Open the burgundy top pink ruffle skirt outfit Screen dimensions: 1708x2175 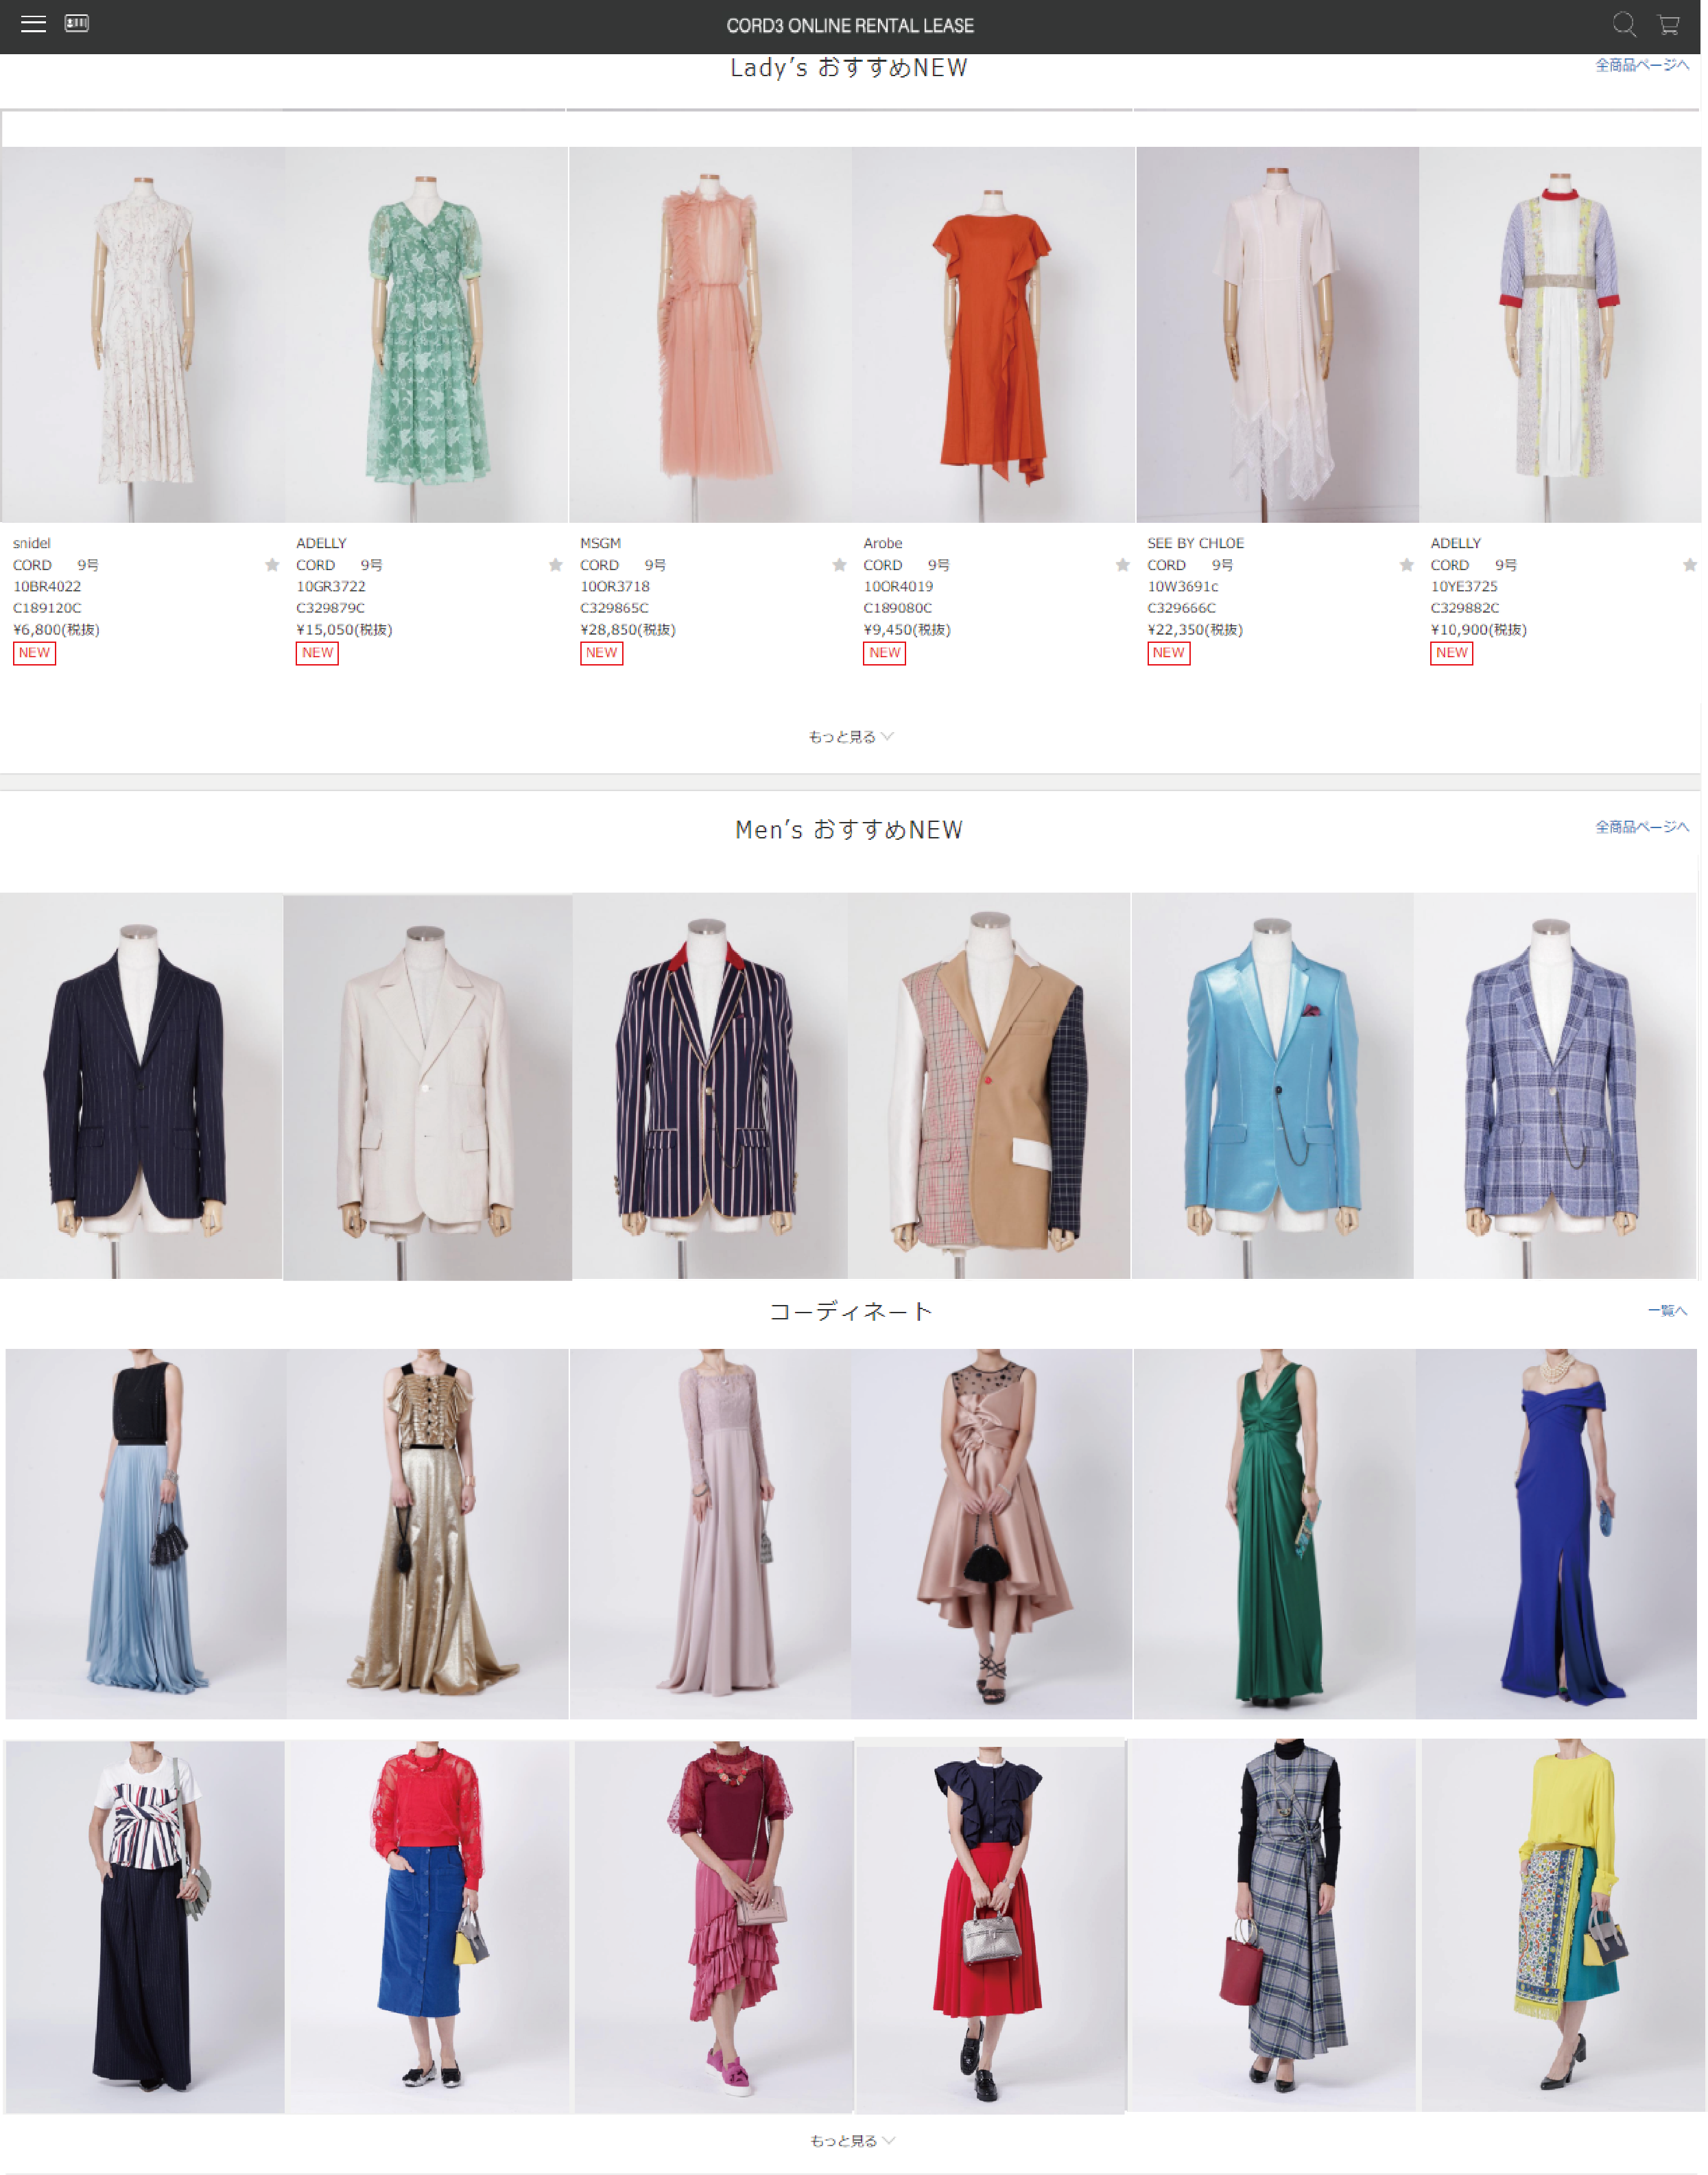714,1927
